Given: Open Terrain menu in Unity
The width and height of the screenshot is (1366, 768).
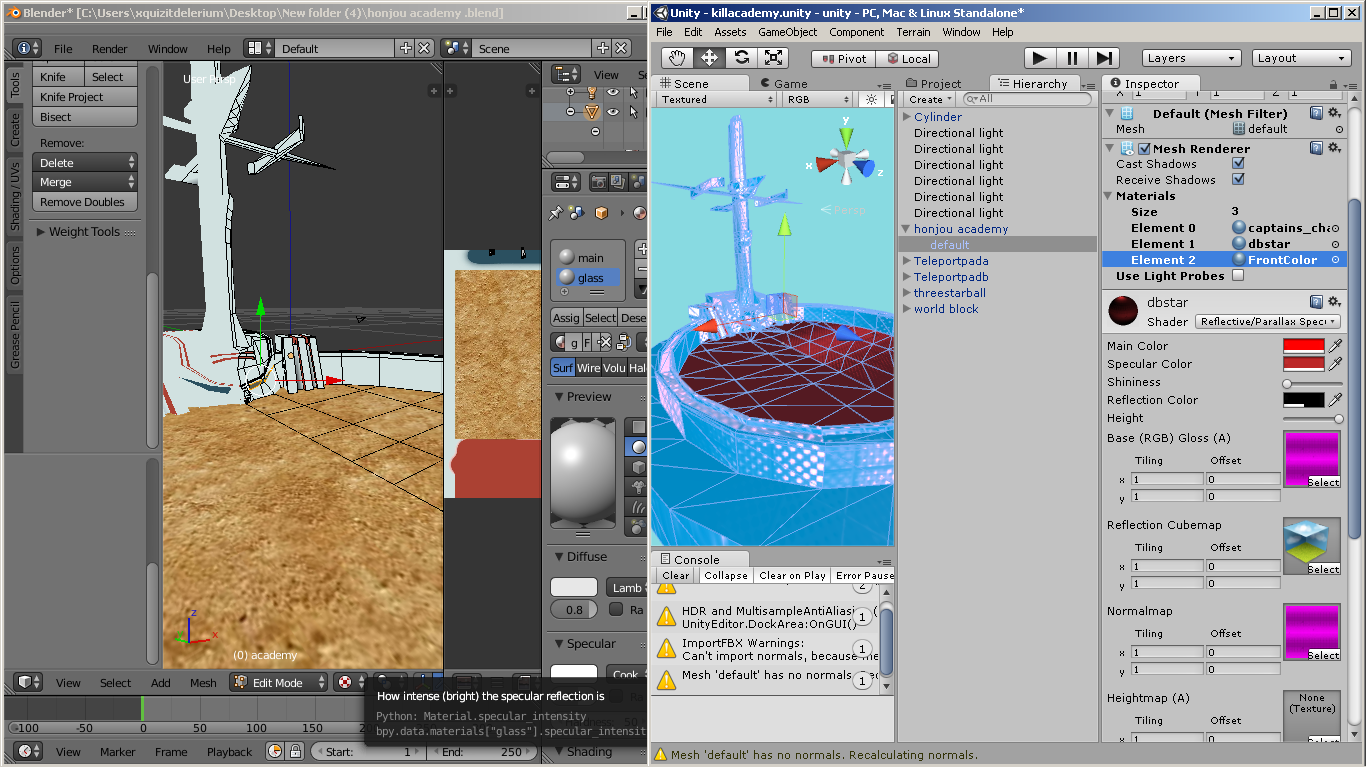Looking at the screenshot, I should pyautogui.click(x=913, y=32).
